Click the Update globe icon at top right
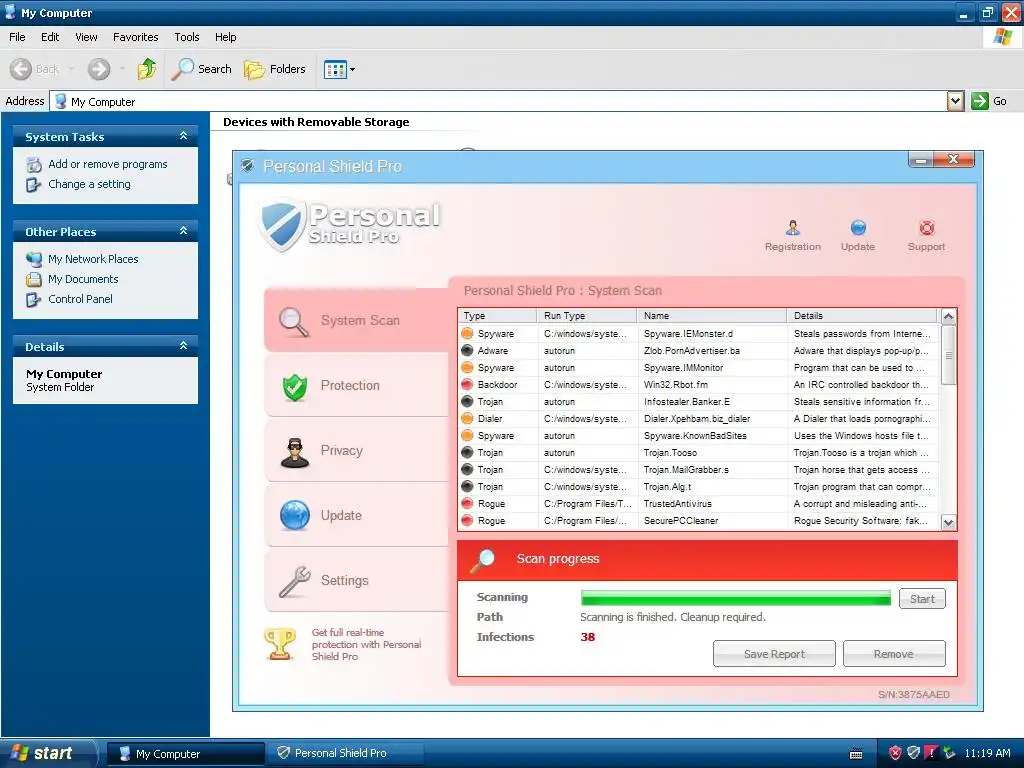This screenshot has width=1024, height=768. (x=858, y=227)
